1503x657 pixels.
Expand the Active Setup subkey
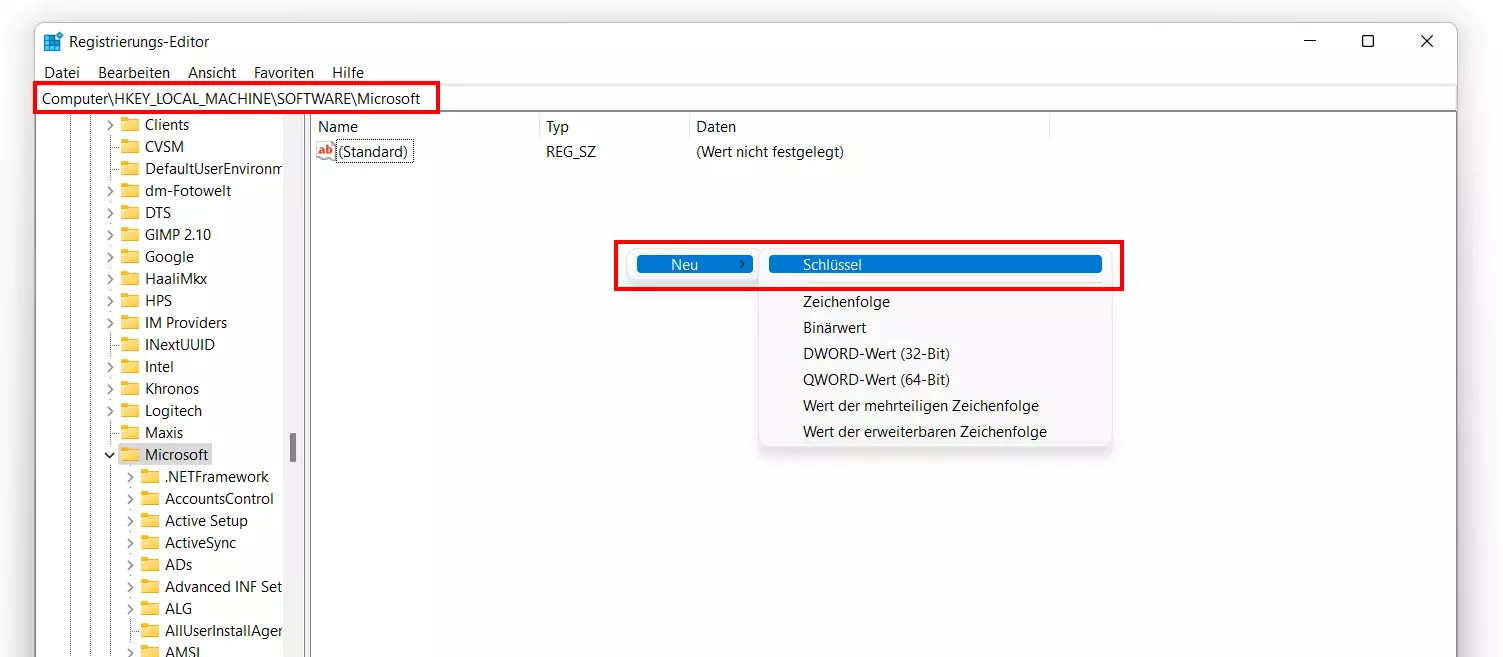tap(130, 521)
